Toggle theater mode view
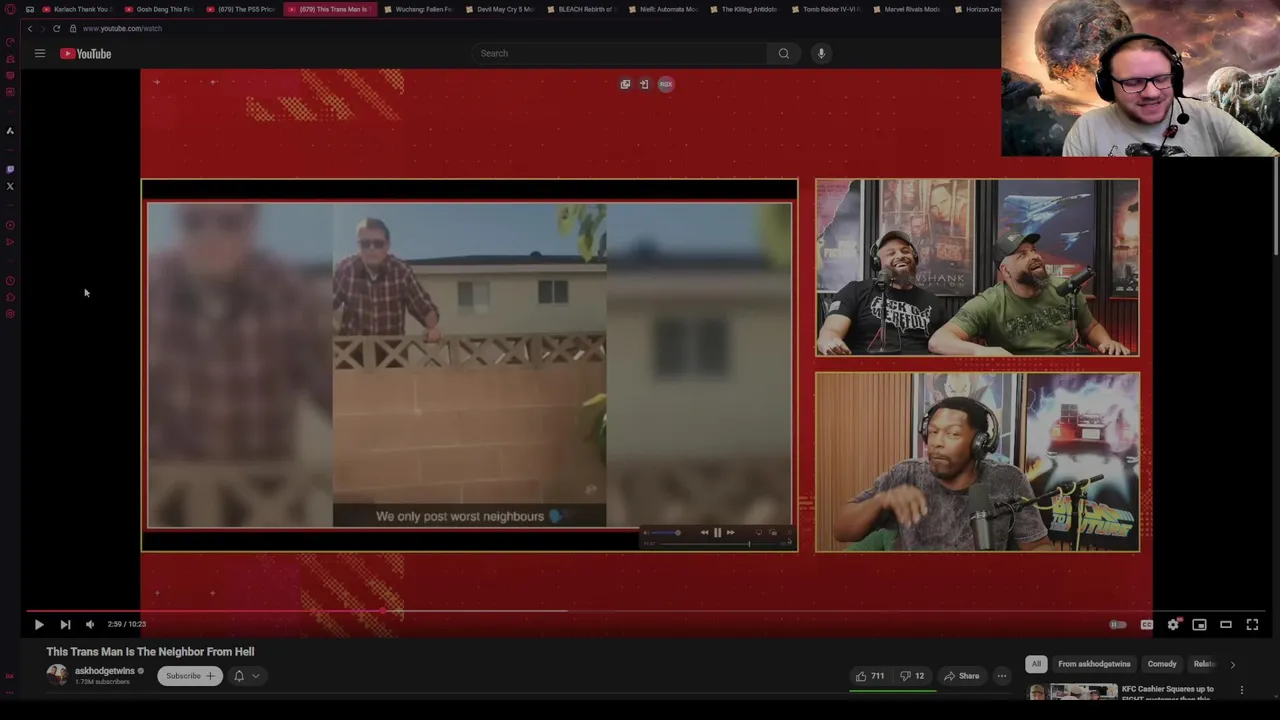The height and width of the screenshot is (720, 1280). click(x=1226, y=624)
